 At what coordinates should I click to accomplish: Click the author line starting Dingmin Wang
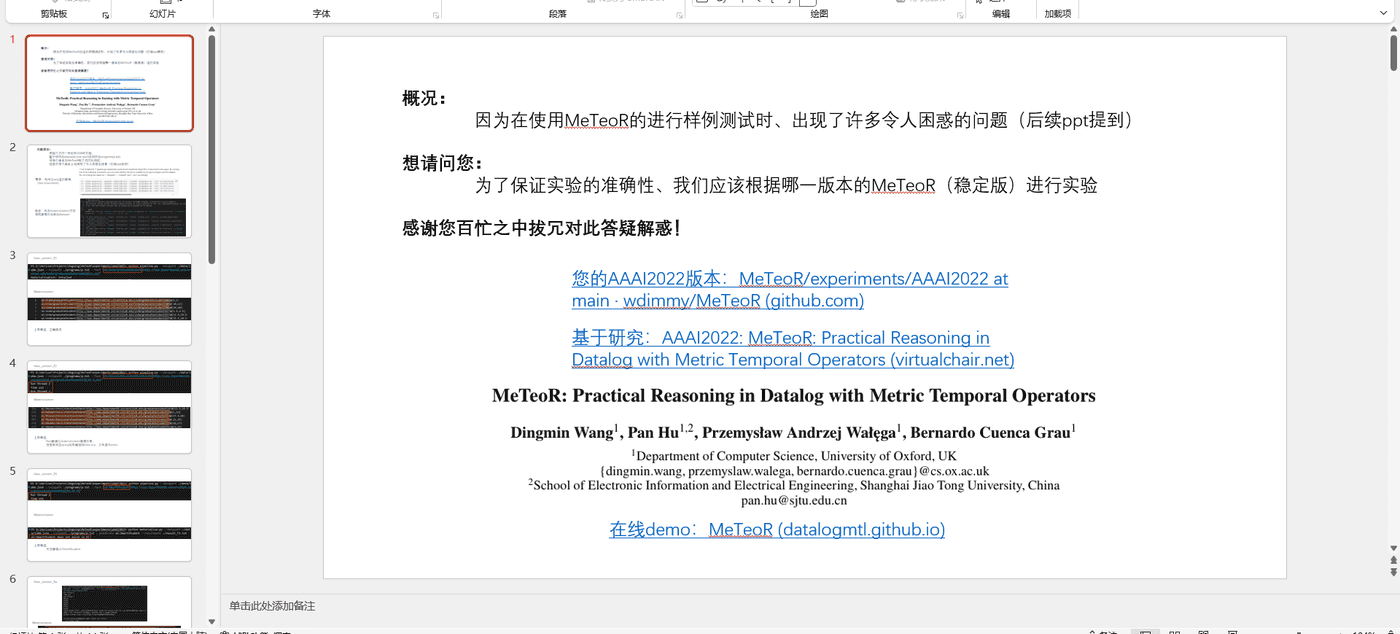(793, 432)
